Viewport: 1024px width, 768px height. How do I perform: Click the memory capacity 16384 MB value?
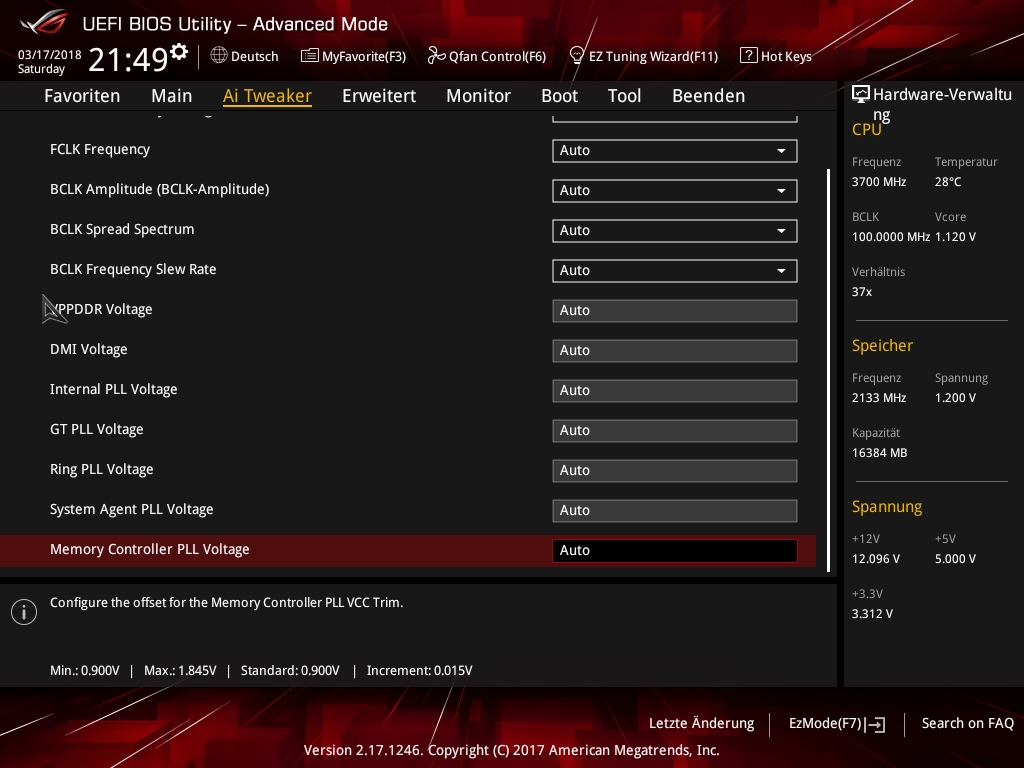click(x=879, y=453)
